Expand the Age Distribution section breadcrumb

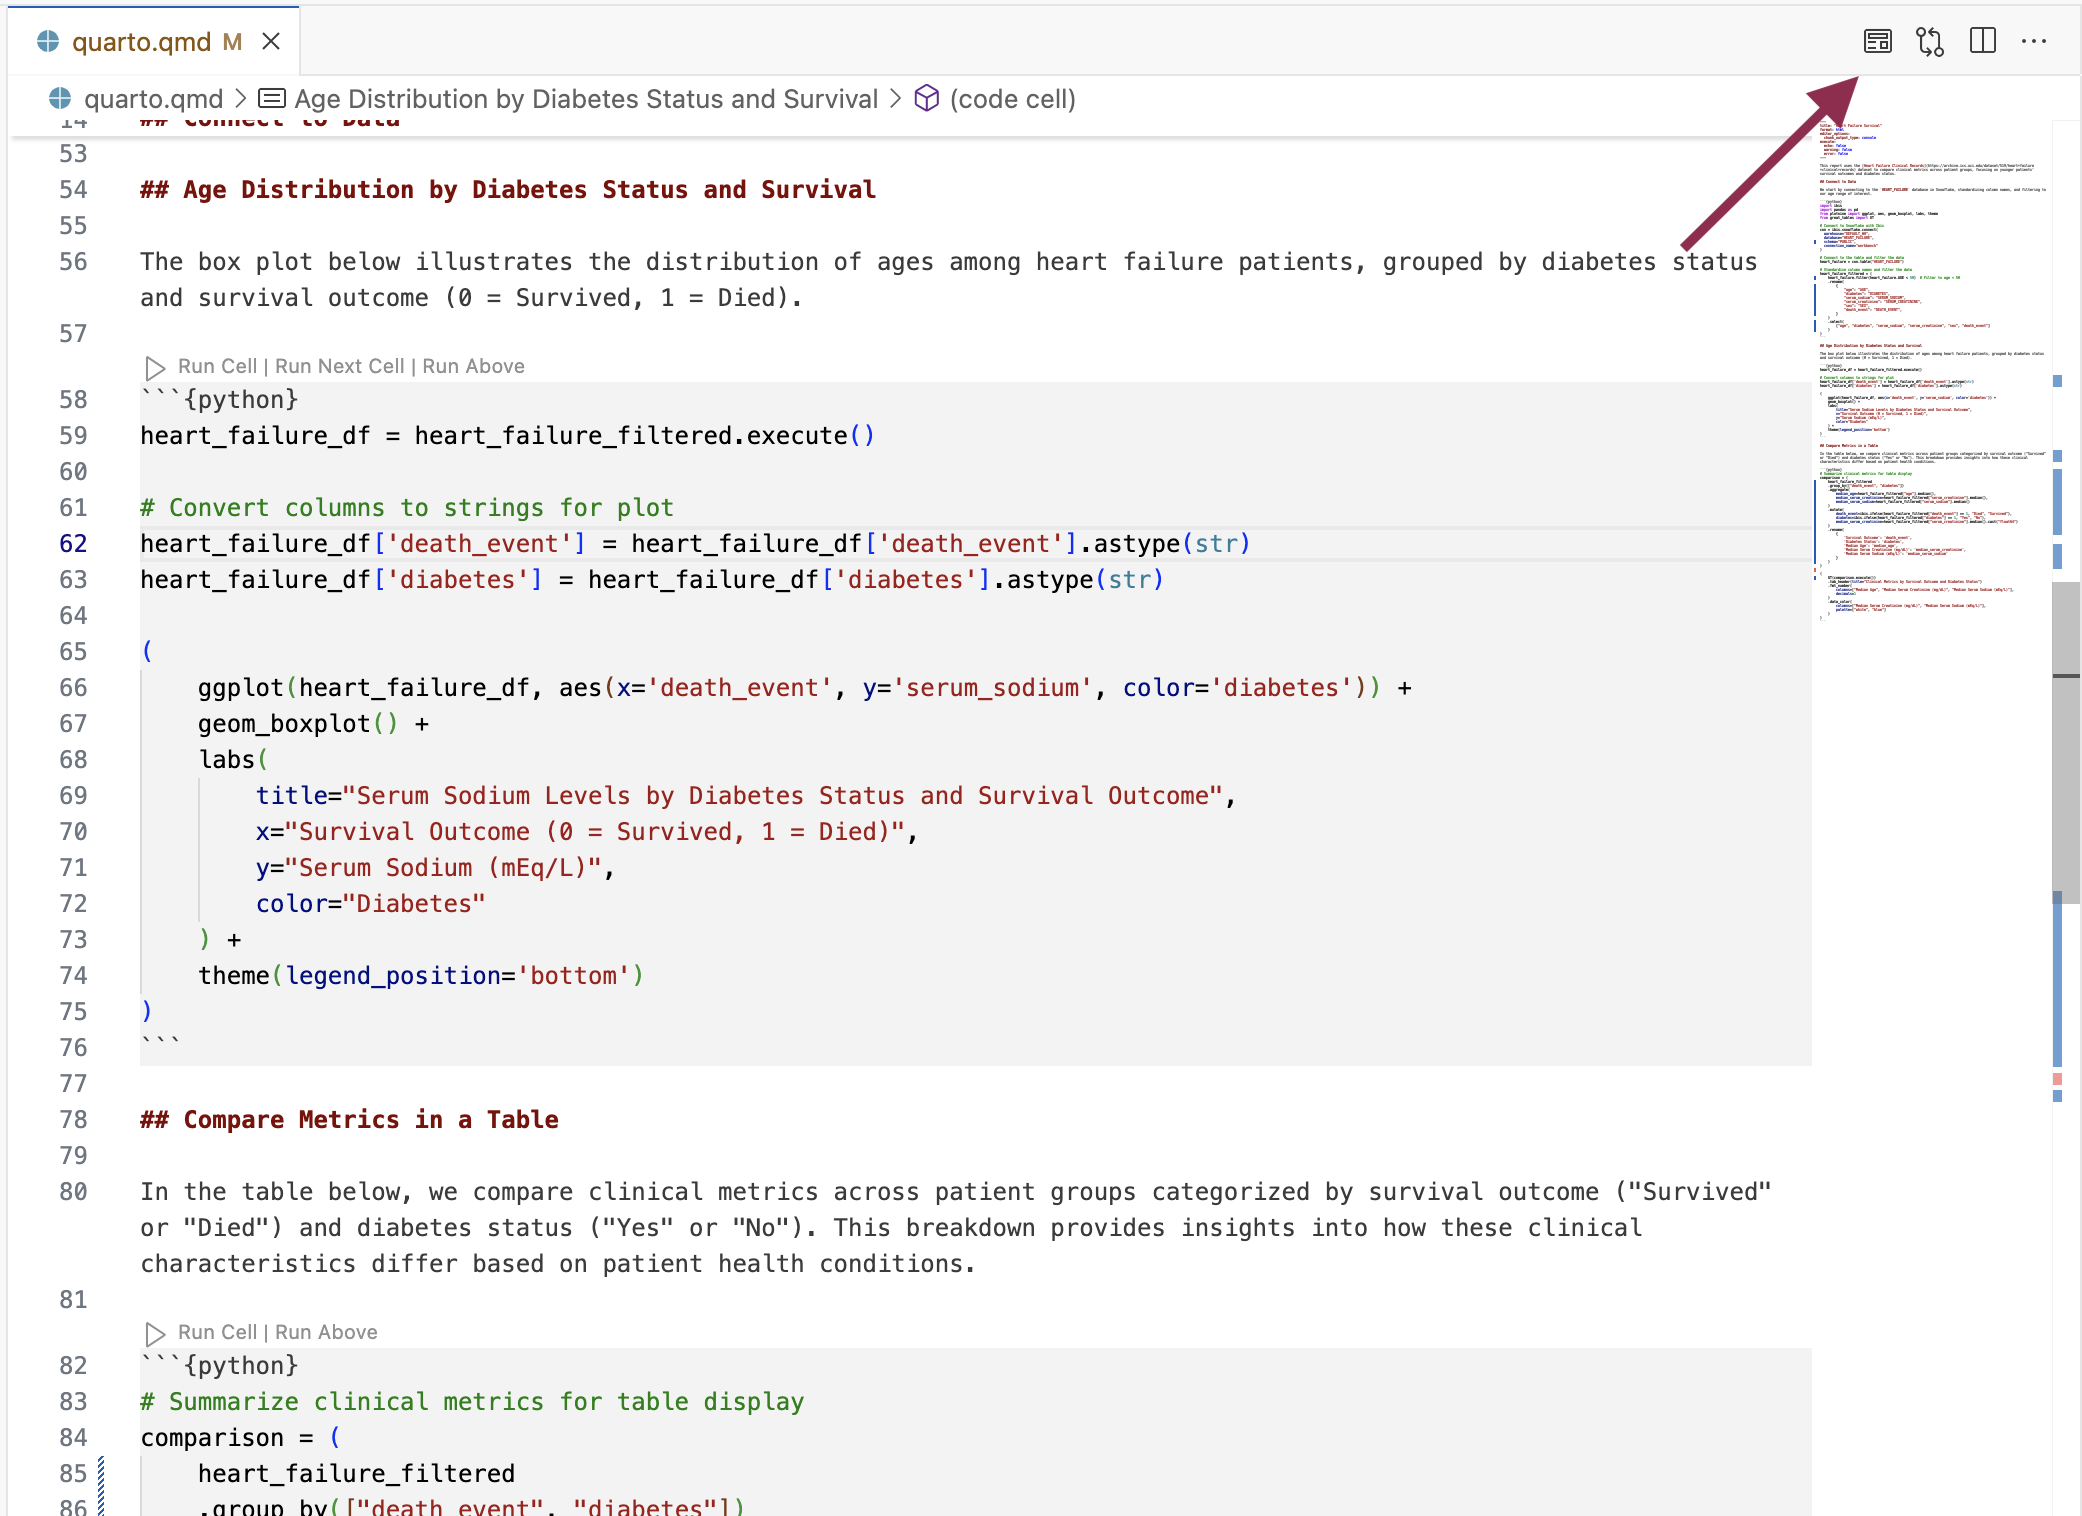coord(585,99)
